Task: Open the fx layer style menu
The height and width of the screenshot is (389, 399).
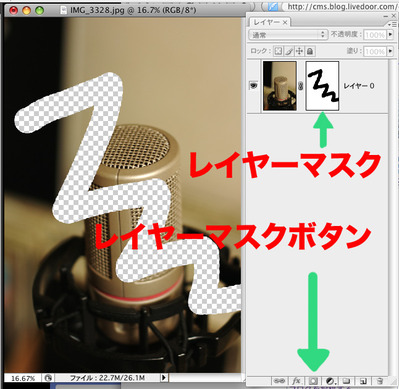Action: click(296, 381)
